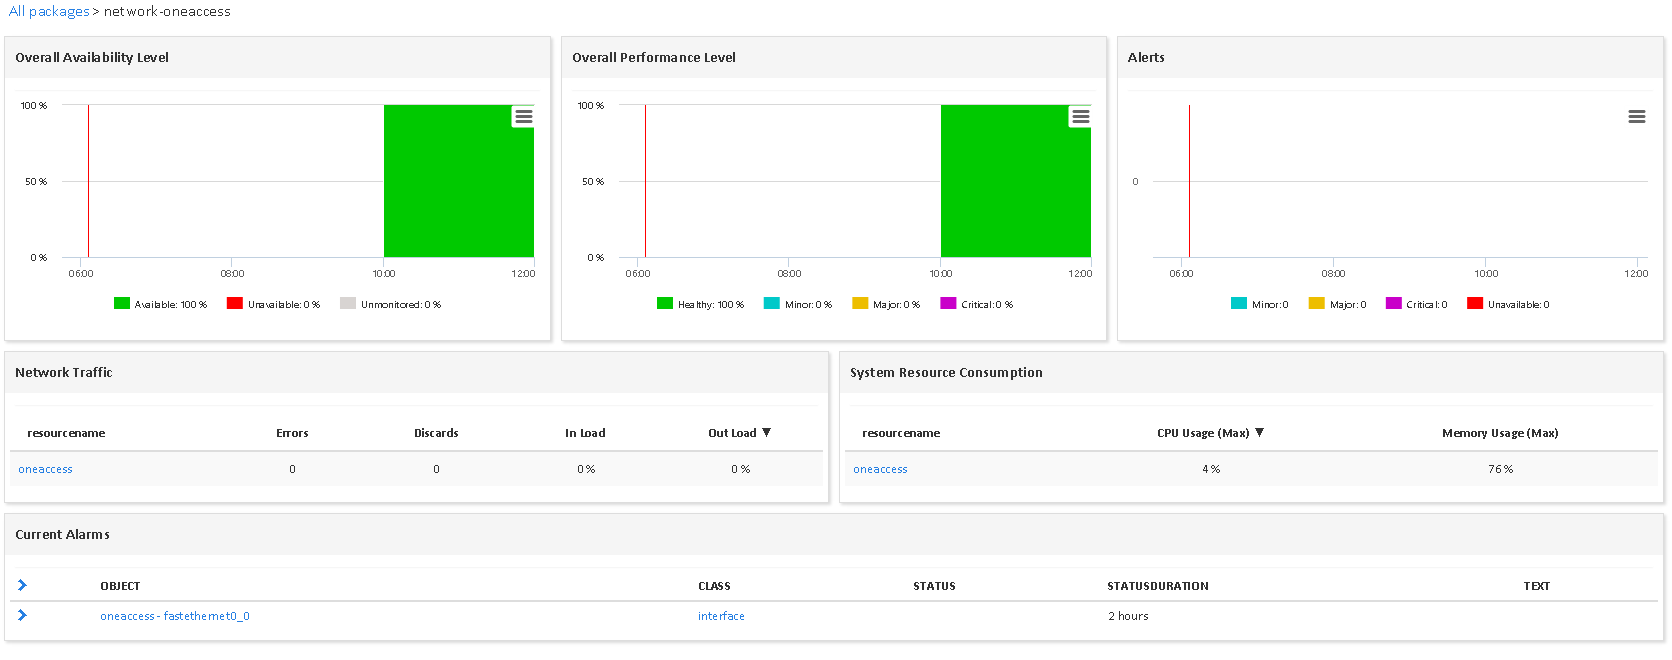This screenshot has height=660, width=1672.
Task: Open Alerts chart hamburger menu
Action: [x=1636, y=117]
